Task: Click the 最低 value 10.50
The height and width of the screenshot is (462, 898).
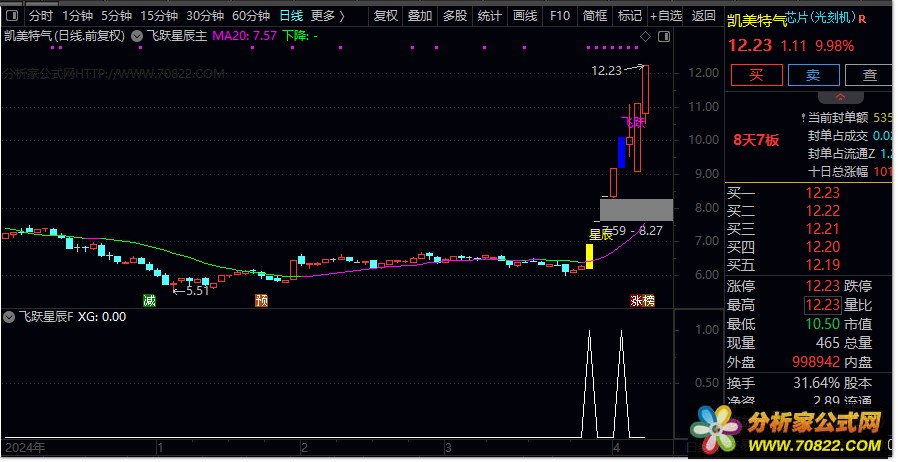Action: point(822,324)
